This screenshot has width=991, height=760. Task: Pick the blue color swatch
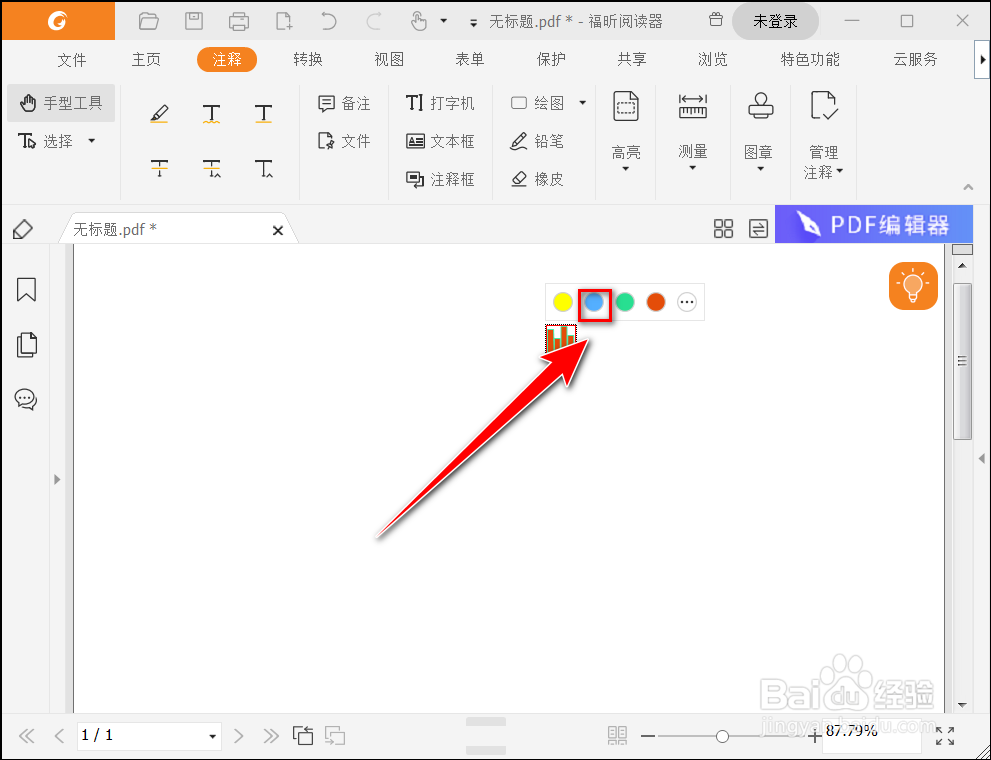point(594,302)
